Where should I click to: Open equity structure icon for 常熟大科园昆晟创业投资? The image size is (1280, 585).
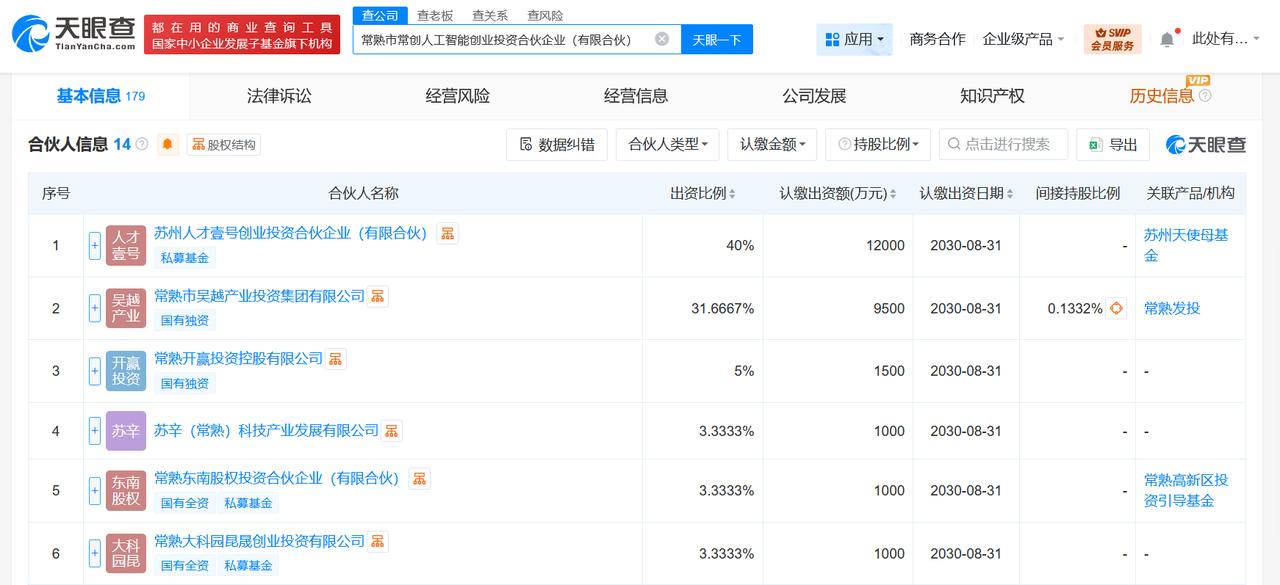pos(377,541)
